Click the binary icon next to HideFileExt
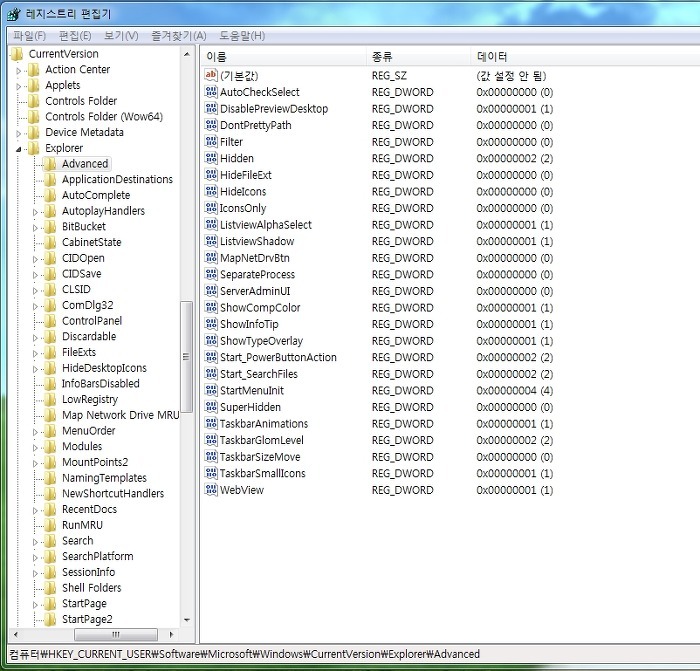The width and height of the screenshot is (700, 671). [211, 175]
